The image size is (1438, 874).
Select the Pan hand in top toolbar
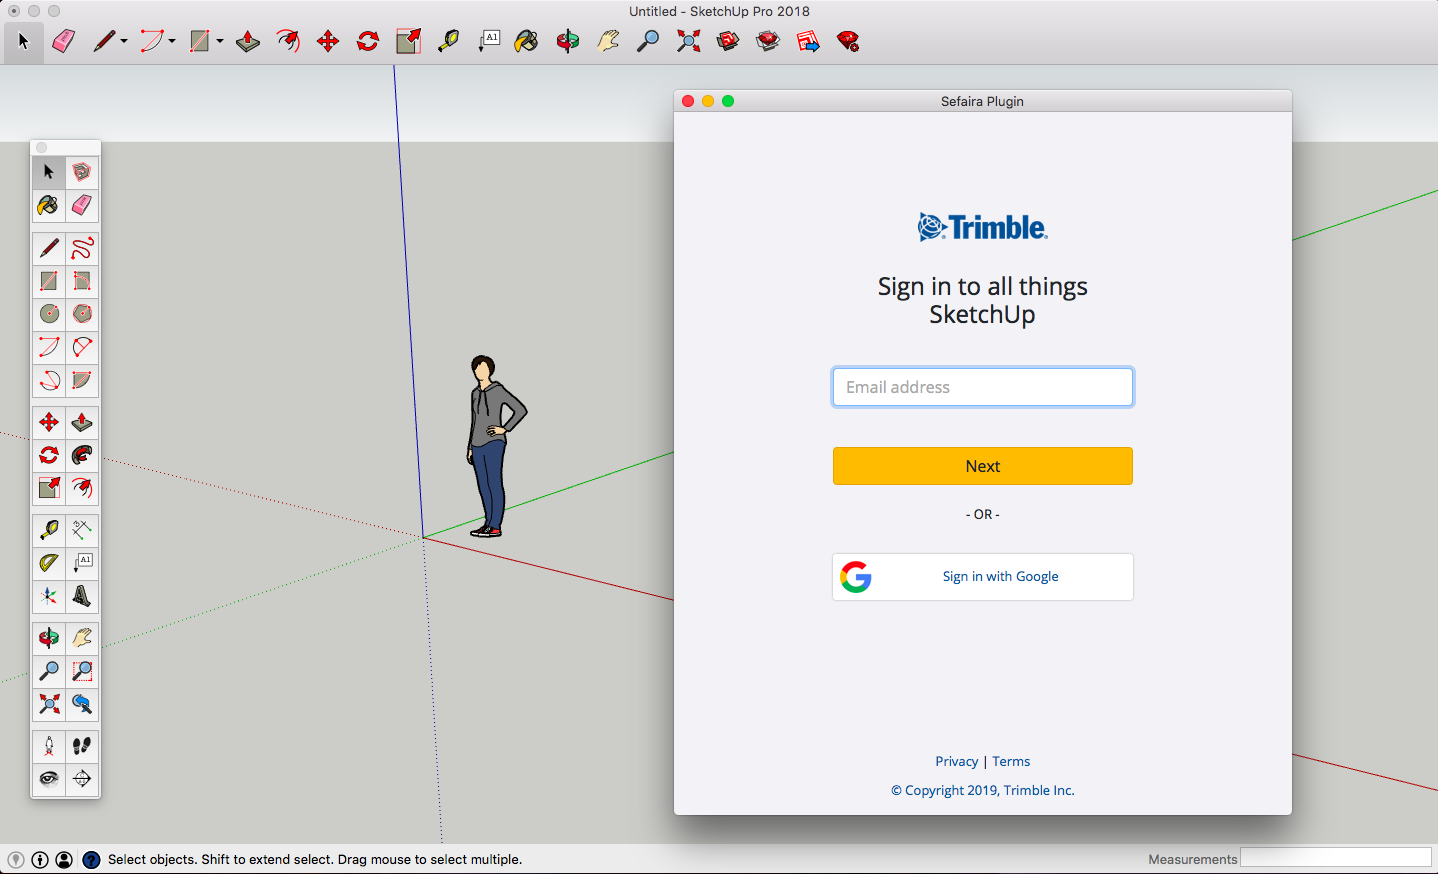(x=608, y=41)
